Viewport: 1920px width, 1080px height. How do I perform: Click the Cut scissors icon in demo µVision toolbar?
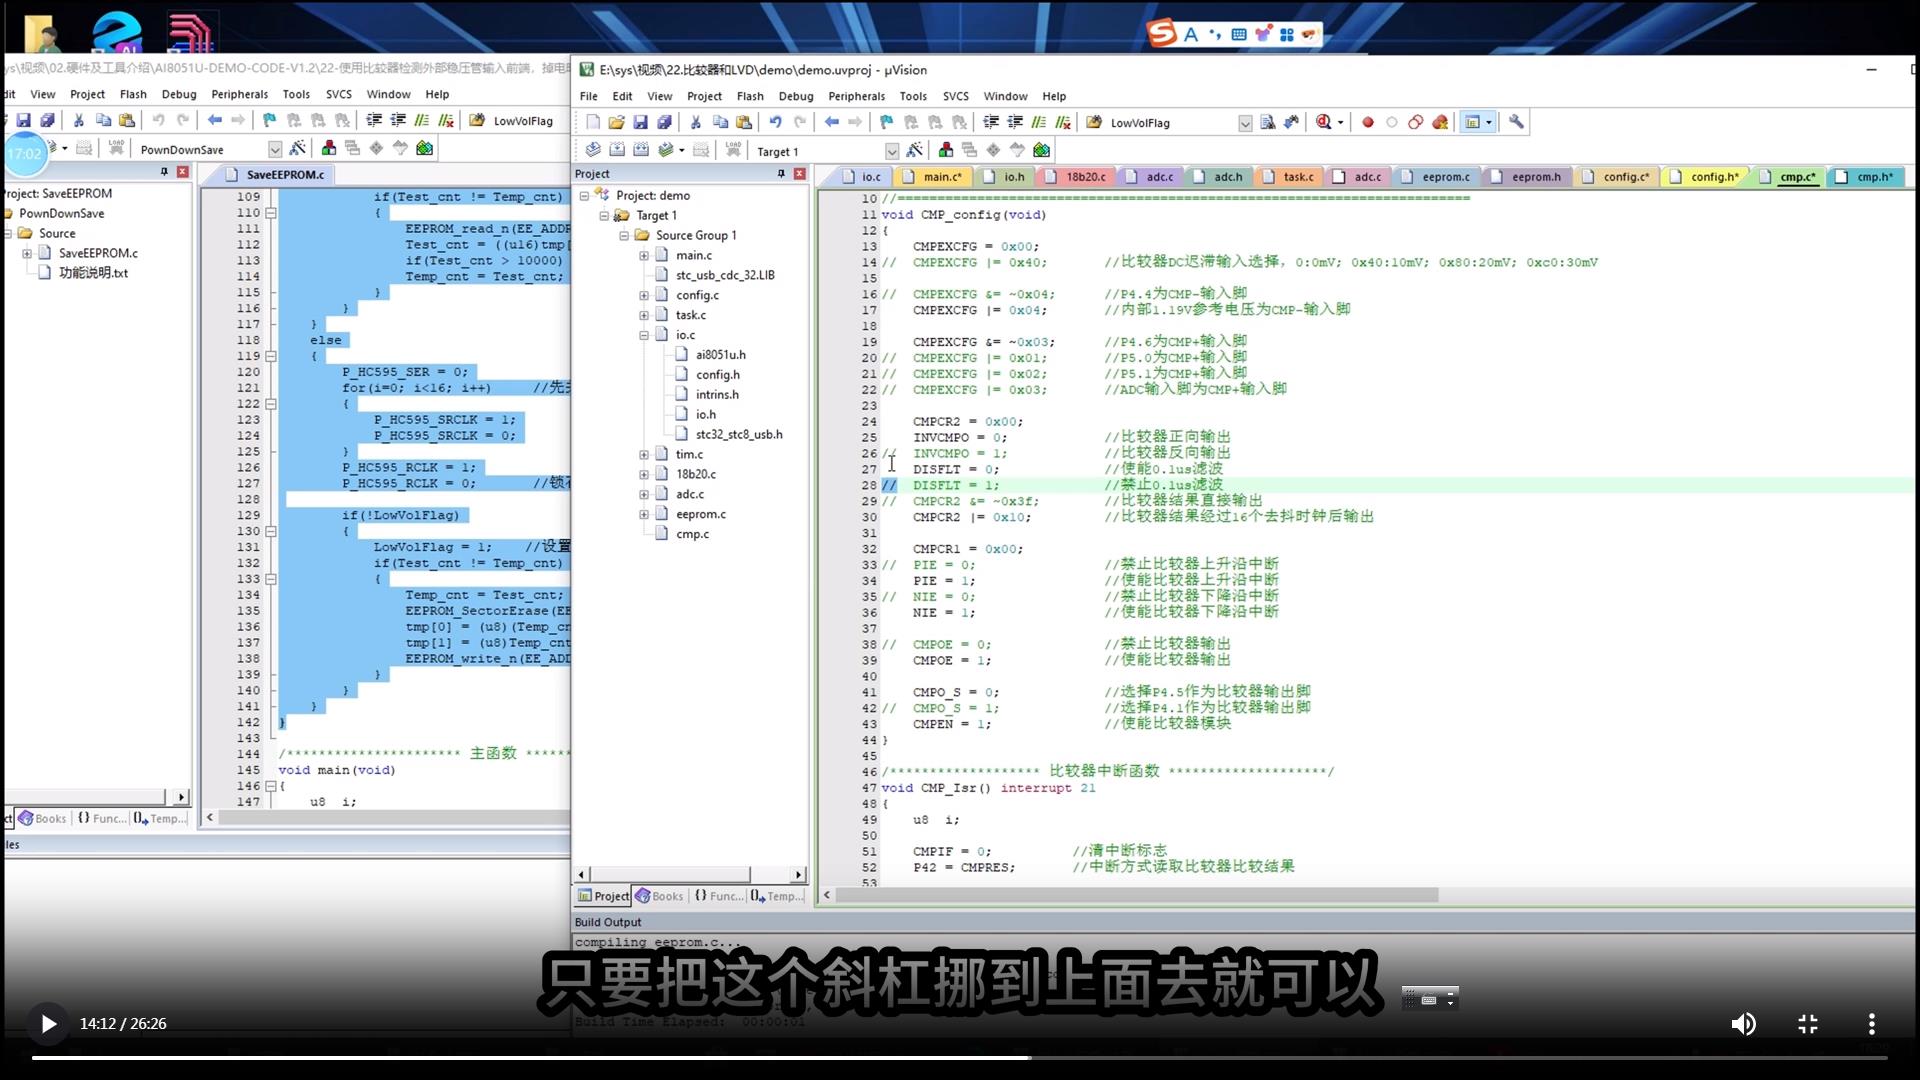click(x=695, y=122)
